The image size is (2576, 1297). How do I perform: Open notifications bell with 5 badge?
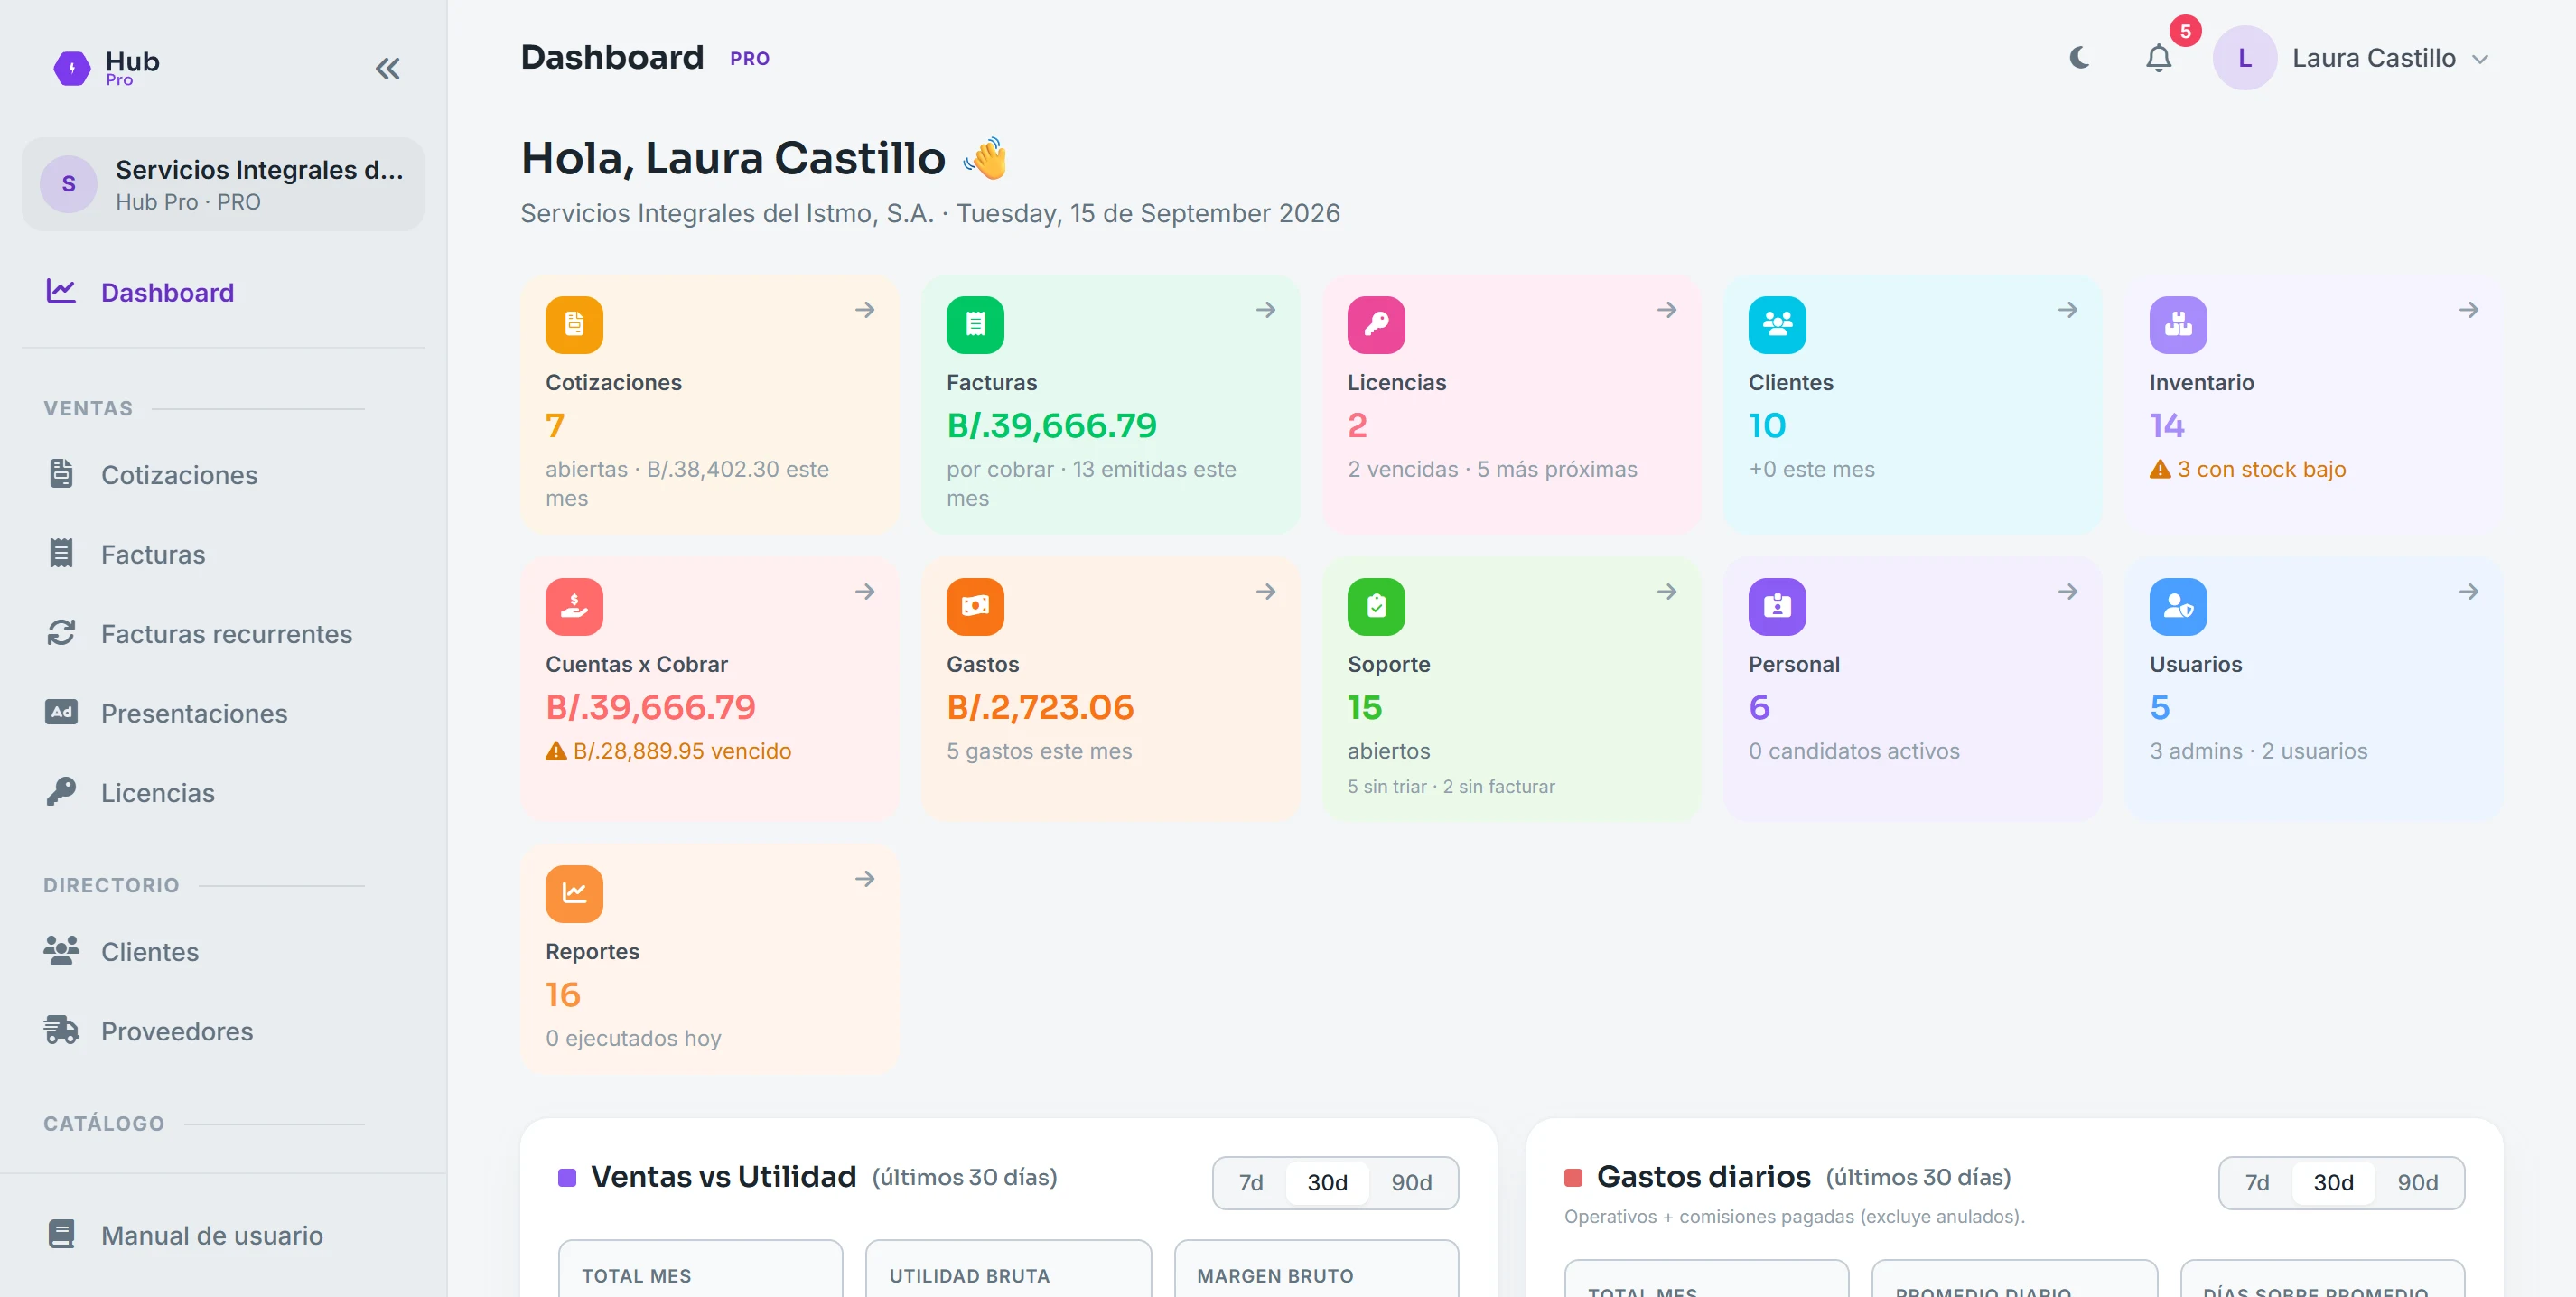2159,58
